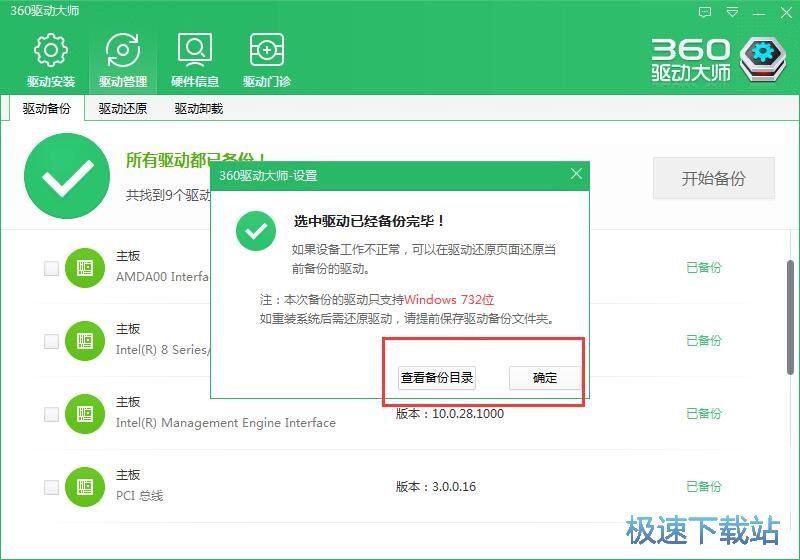800x560 pixels.
Task: Close the 360驱动大师-设置 dialog
Action: (x=576, y=174)
